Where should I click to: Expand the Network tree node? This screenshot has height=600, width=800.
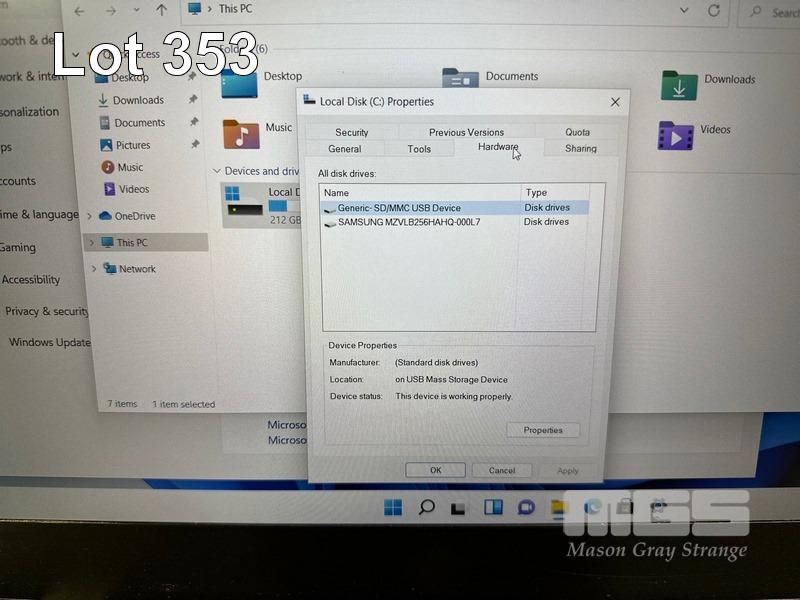tap(95, 269)
